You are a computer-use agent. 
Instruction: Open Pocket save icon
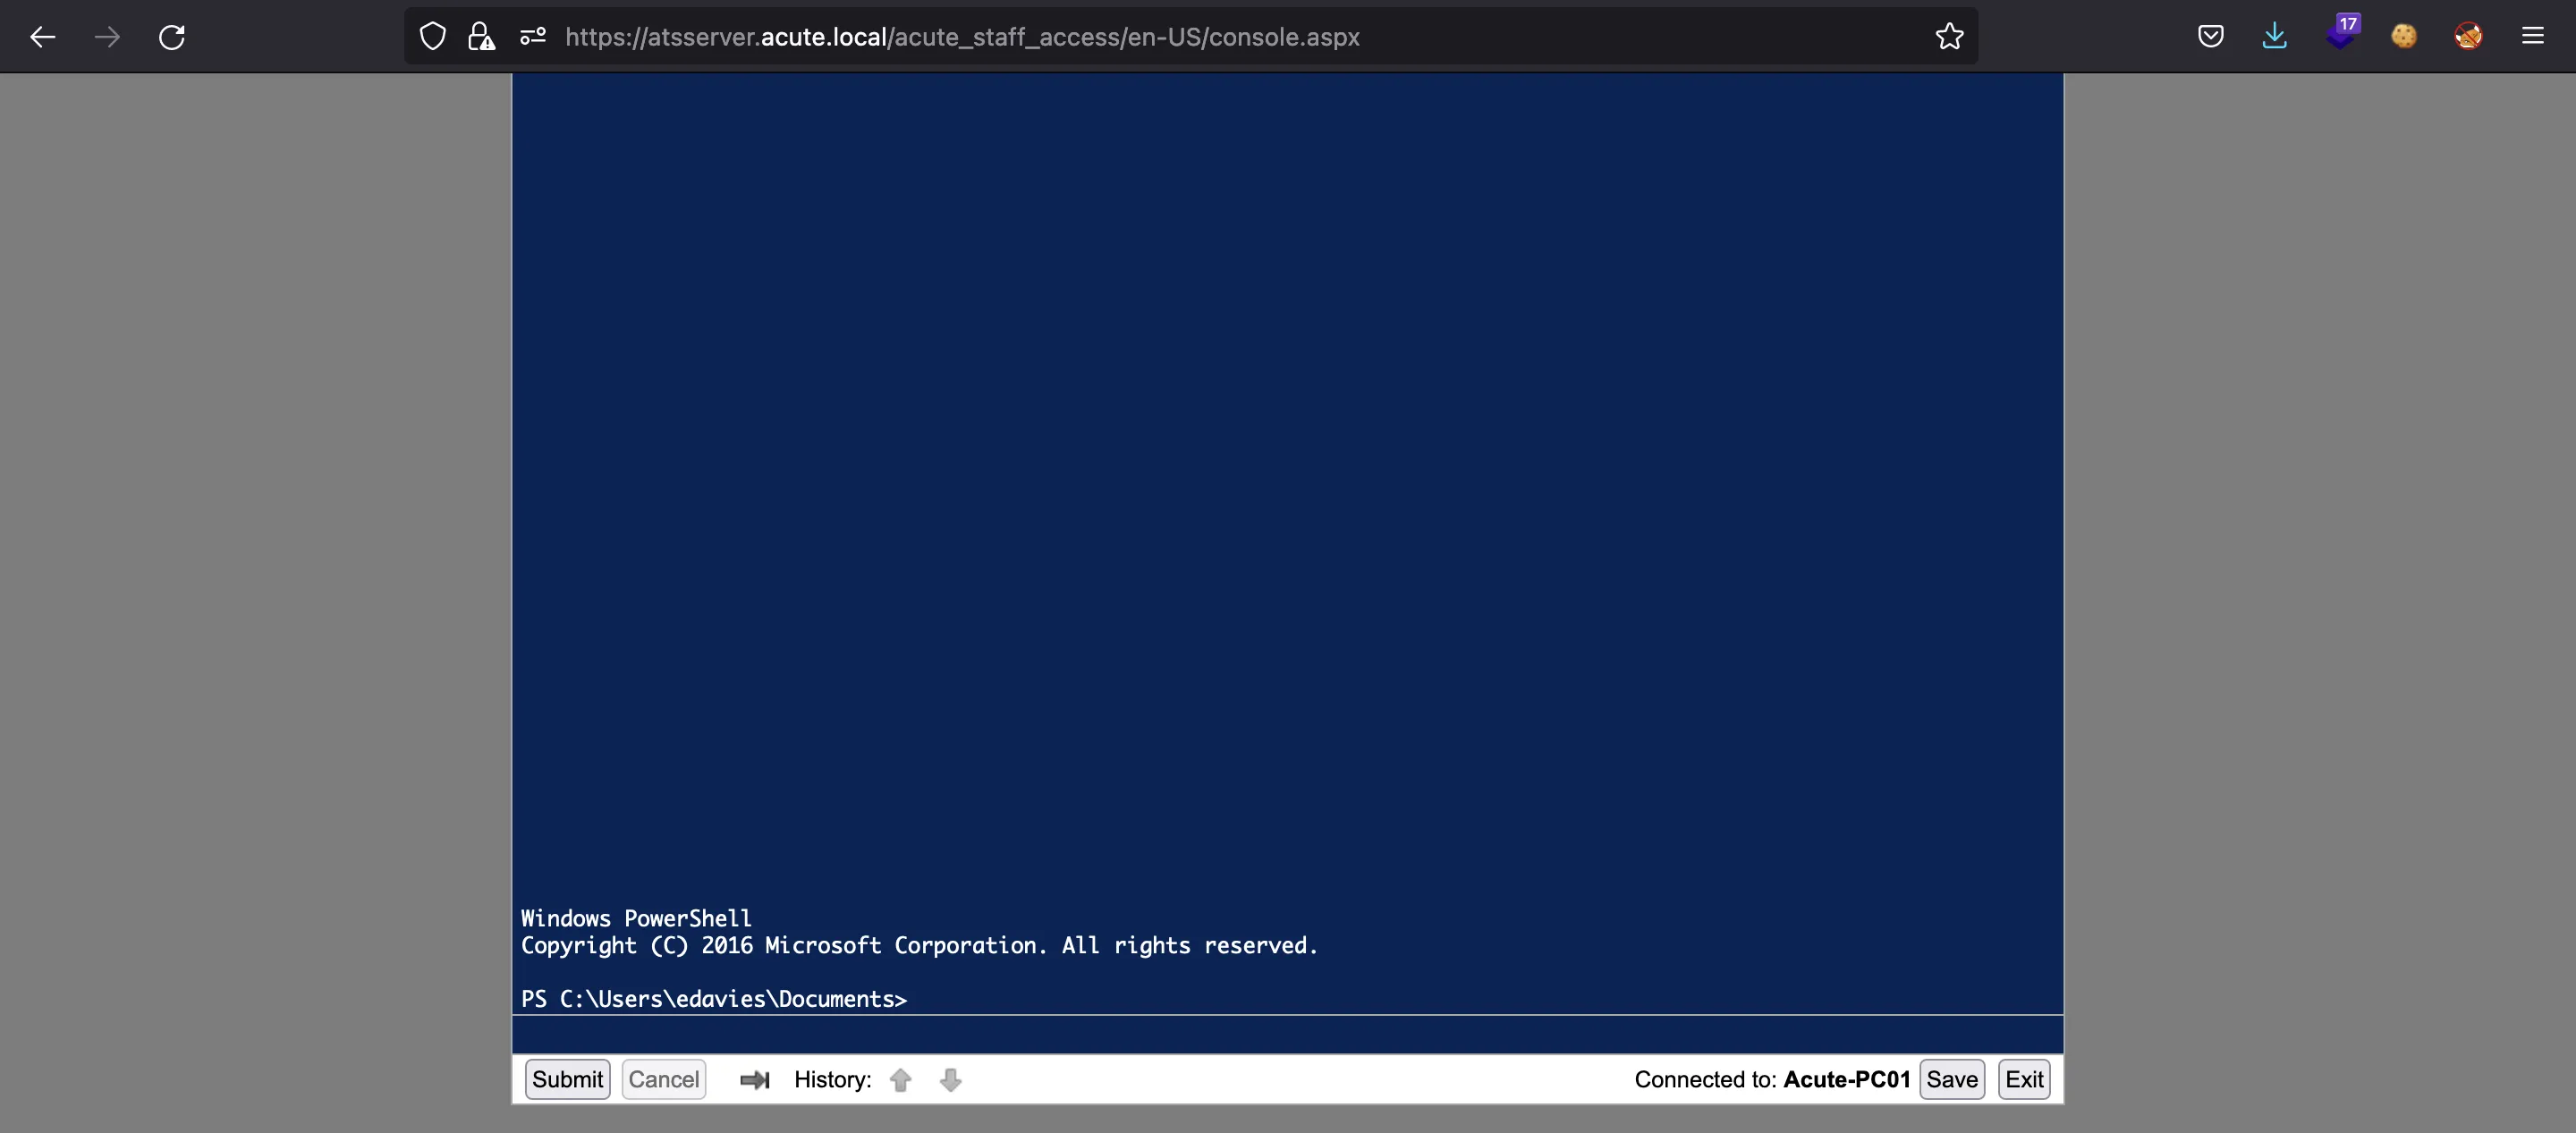coord(2211,37)
